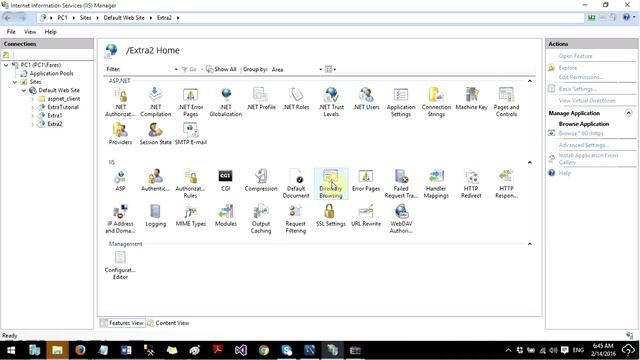Click Advanced Settings action link

point(584,145)
